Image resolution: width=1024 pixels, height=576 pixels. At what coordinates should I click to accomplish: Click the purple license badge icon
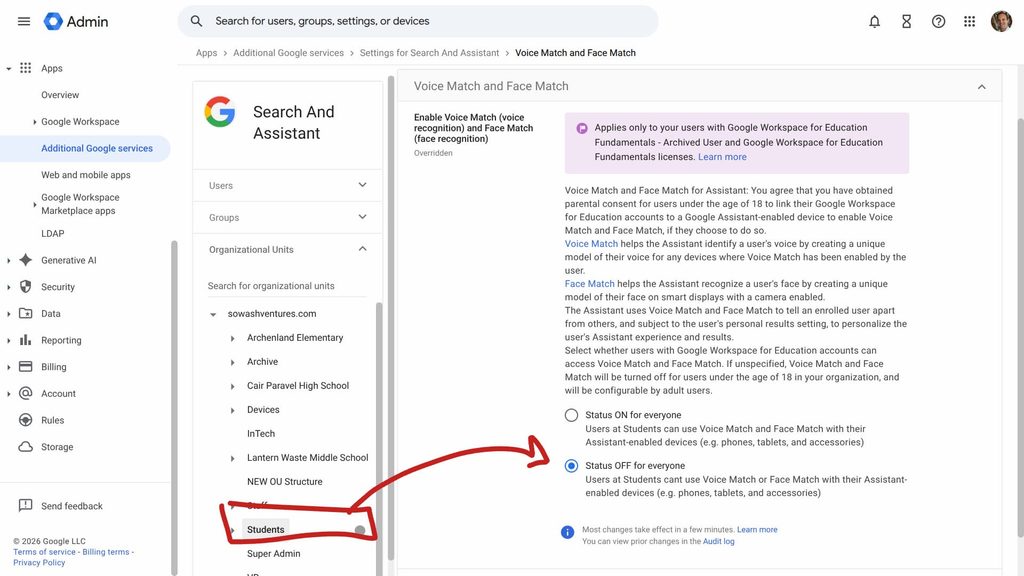tap(582, 128)
